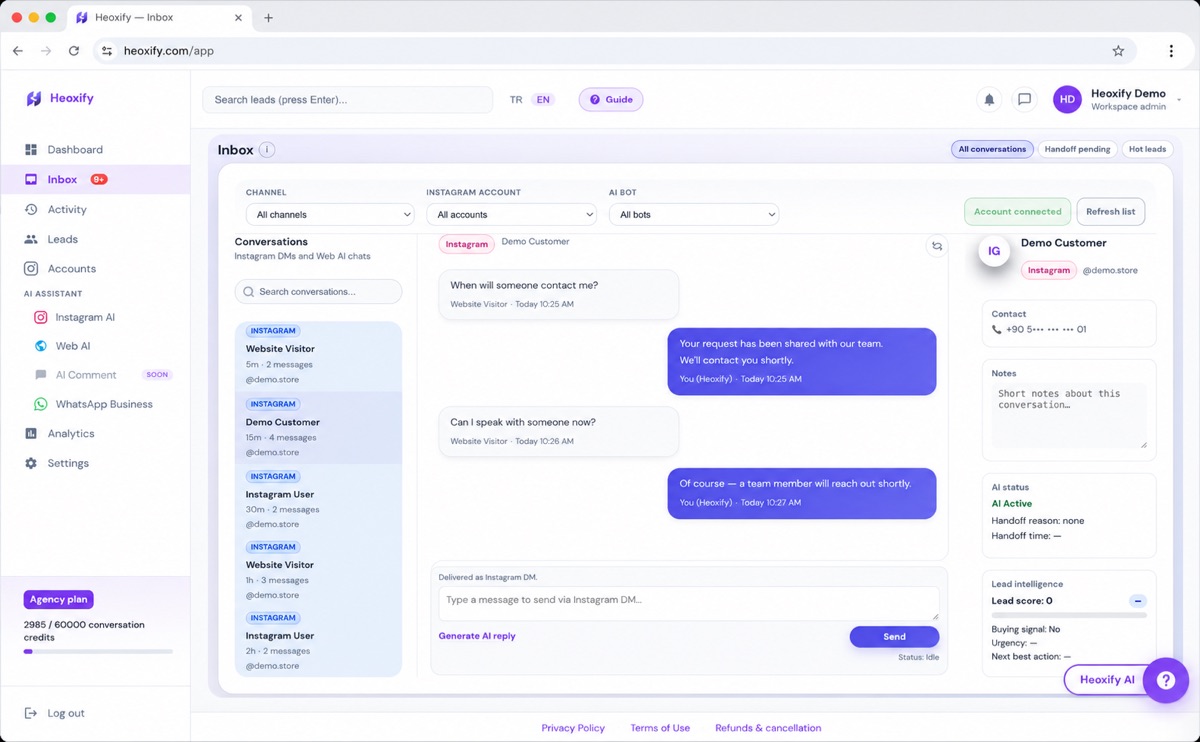Open the Web AI assistant
The width and height of the screenshot is (1200, 742).
click(73, 346)
